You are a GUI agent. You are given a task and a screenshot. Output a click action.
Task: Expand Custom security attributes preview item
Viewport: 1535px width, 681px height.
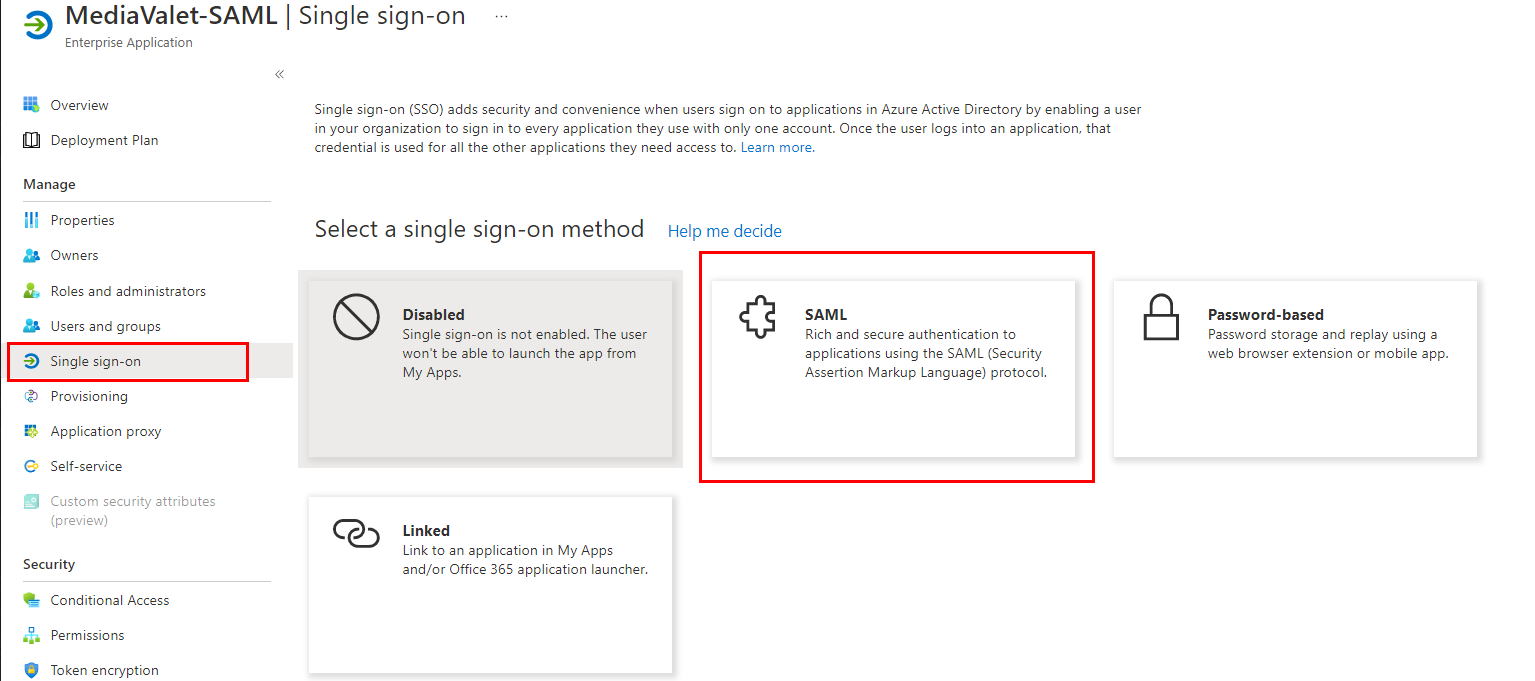pos(133,510)
